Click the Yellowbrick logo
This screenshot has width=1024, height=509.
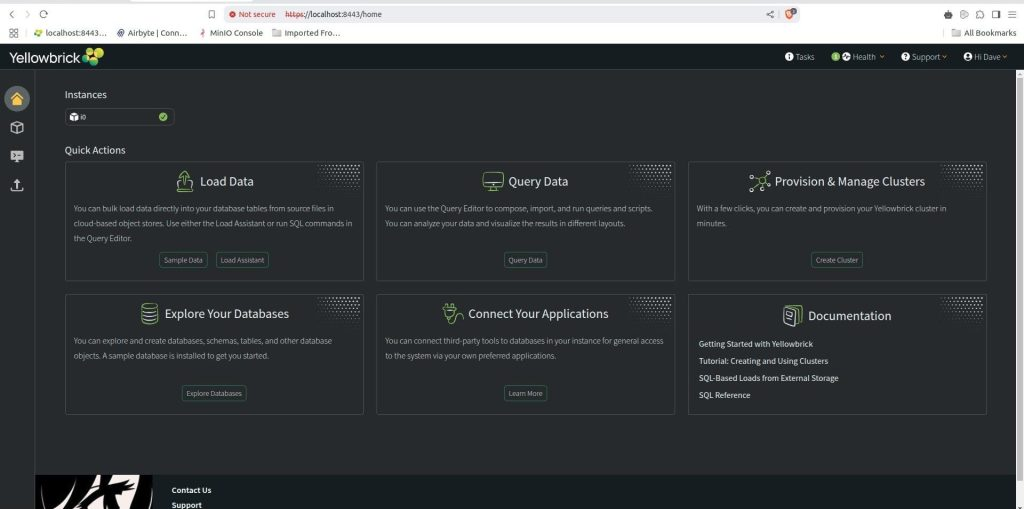tap(56, 57)
